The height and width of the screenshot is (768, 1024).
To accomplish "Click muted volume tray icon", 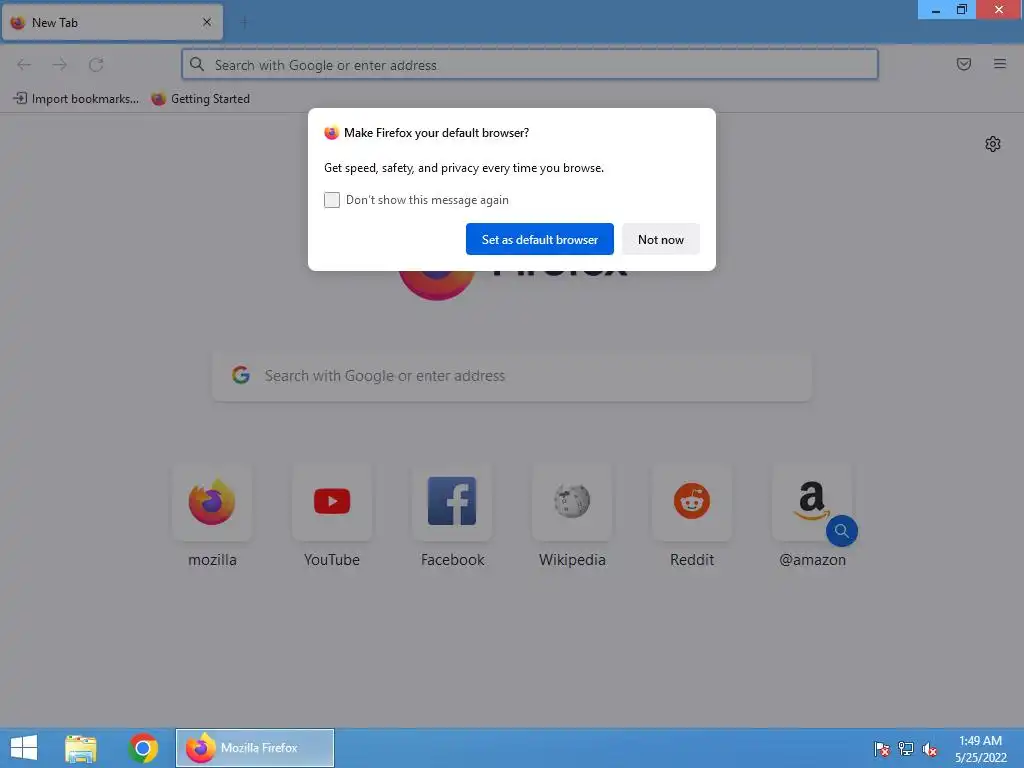I will (930, 749).
